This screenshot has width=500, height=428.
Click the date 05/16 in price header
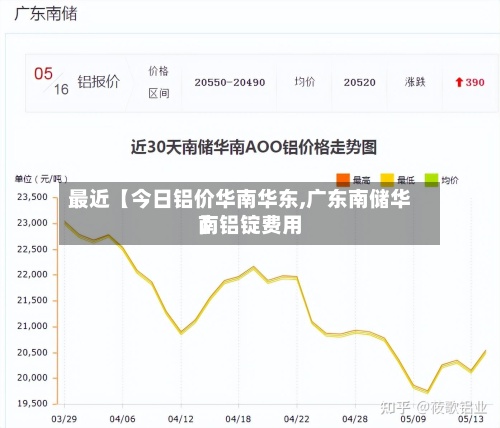[51, 81]
